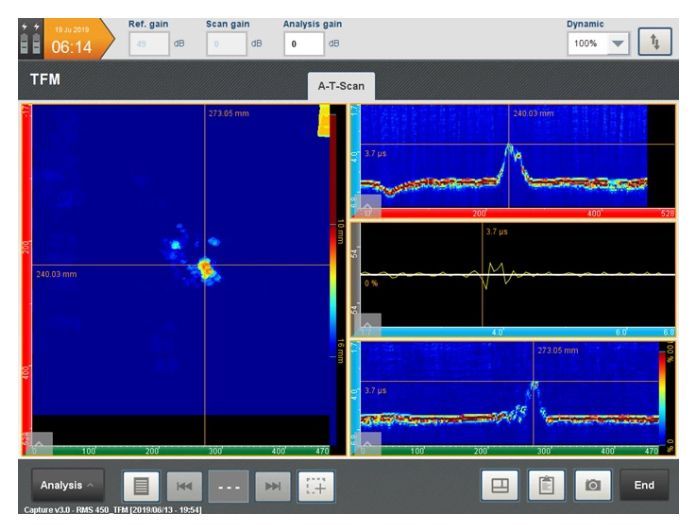Switch to the A-T-Scan tab
The image size is (700, 525).
pyautogui.click(x=341, y=87)
